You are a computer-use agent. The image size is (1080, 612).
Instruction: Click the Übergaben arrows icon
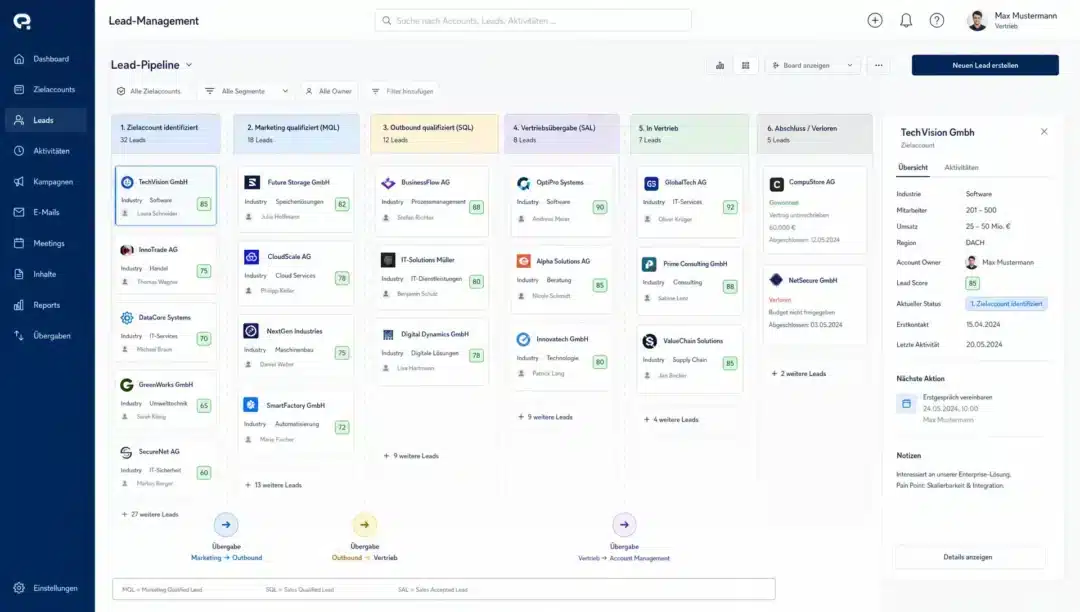coord(19,335)
